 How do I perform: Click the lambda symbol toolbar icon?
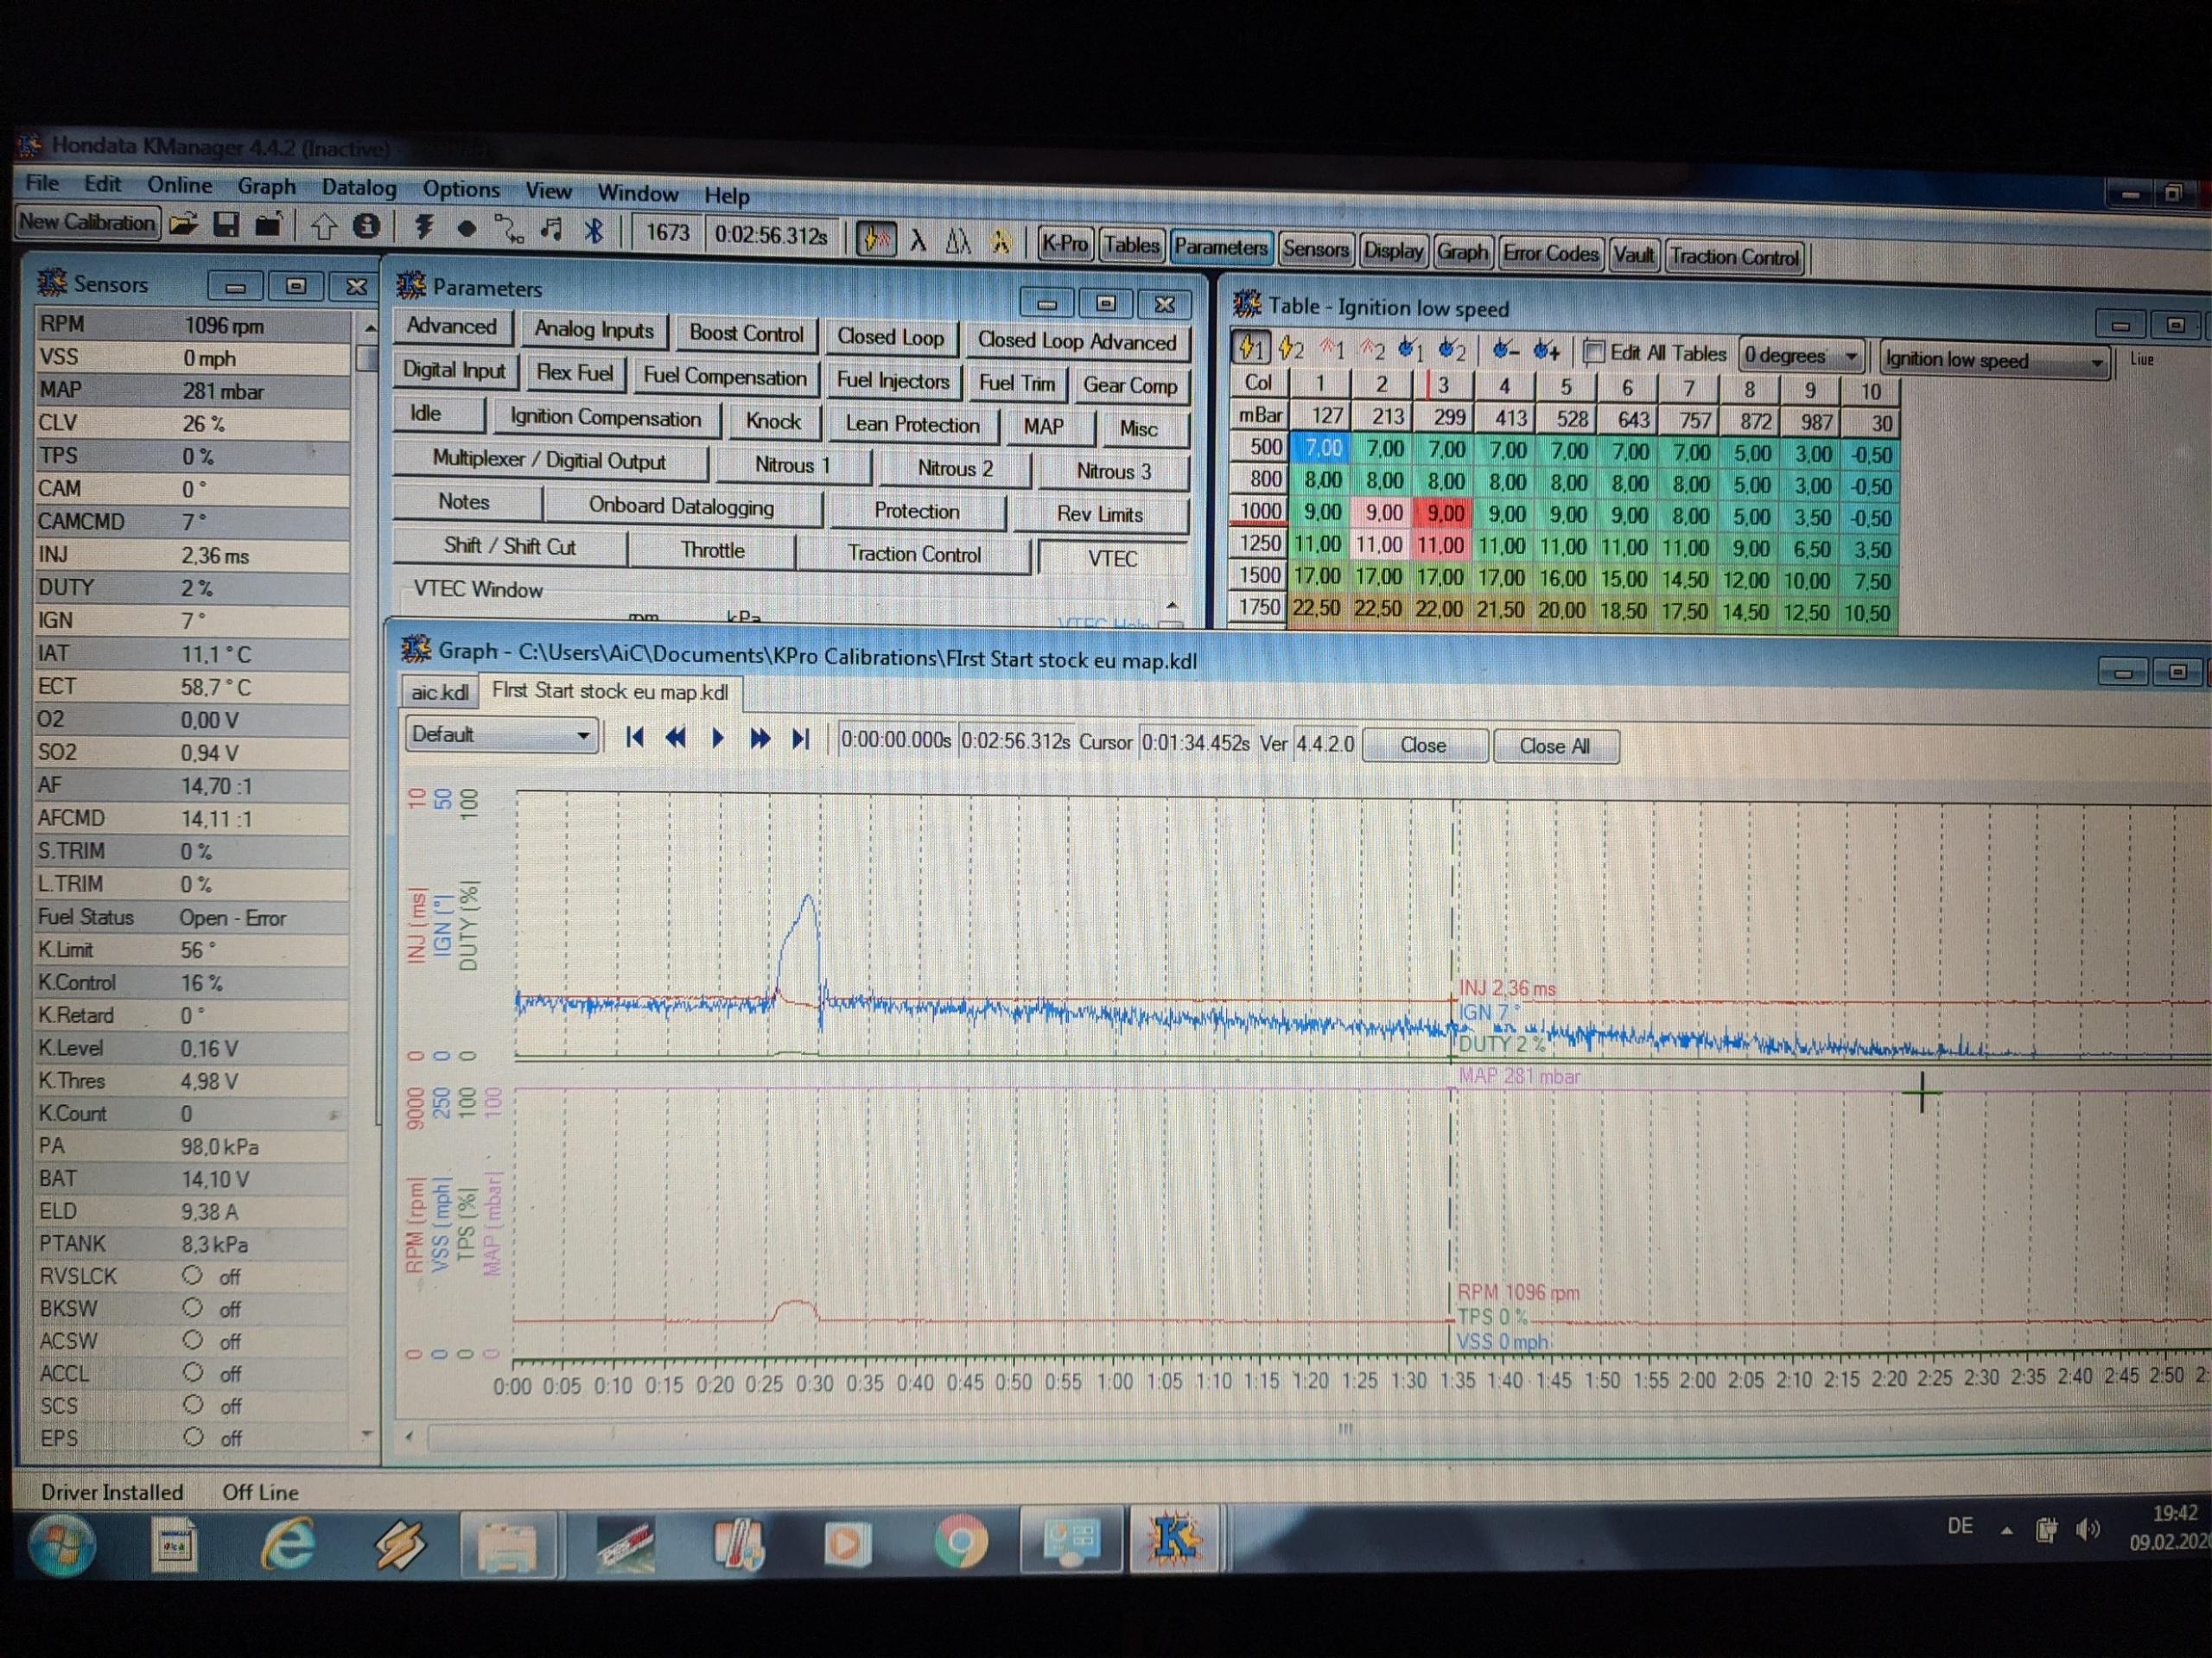click(917, 240)
